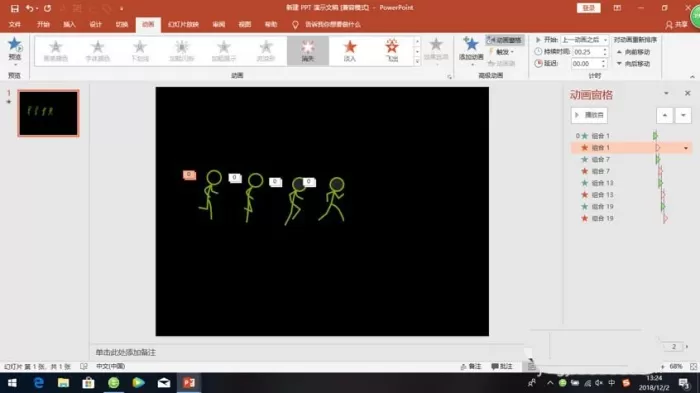The width and height of the screenshot is (700, 393).
Task: Save the presentation via quick access icon
Action: coord(15,8)
